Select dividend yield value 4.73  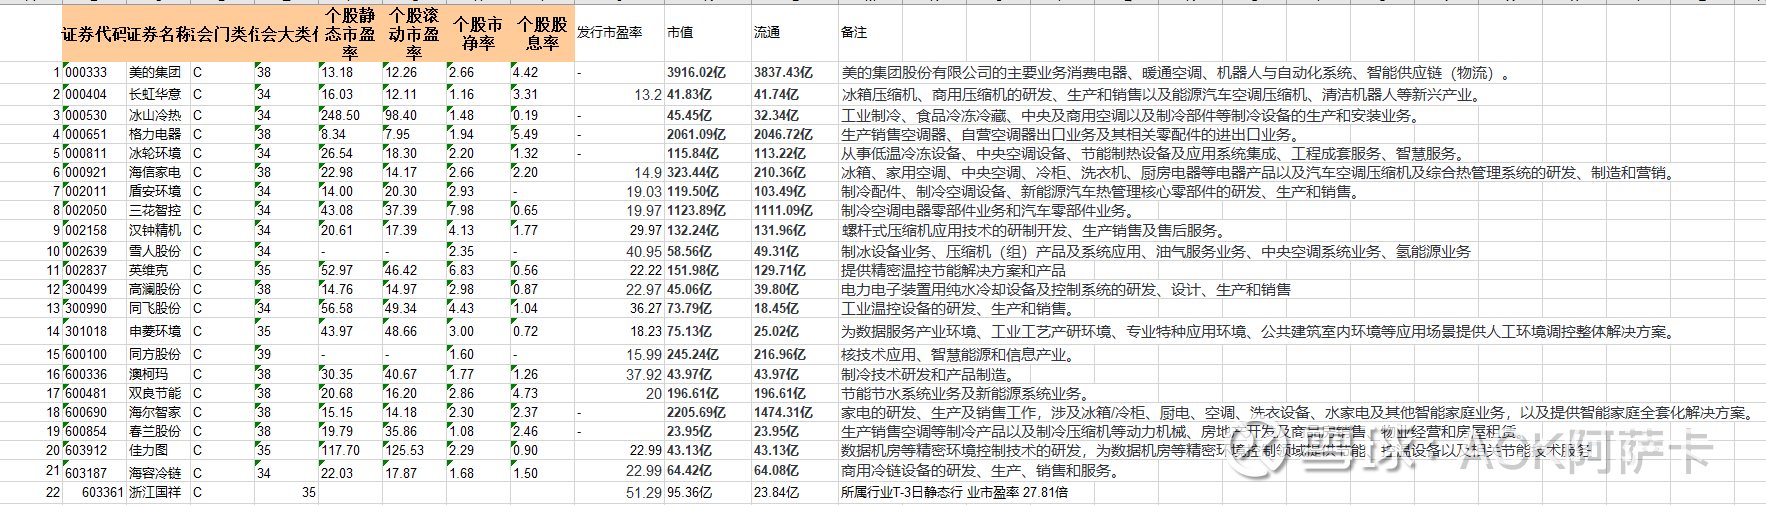[x=525, y=393]
